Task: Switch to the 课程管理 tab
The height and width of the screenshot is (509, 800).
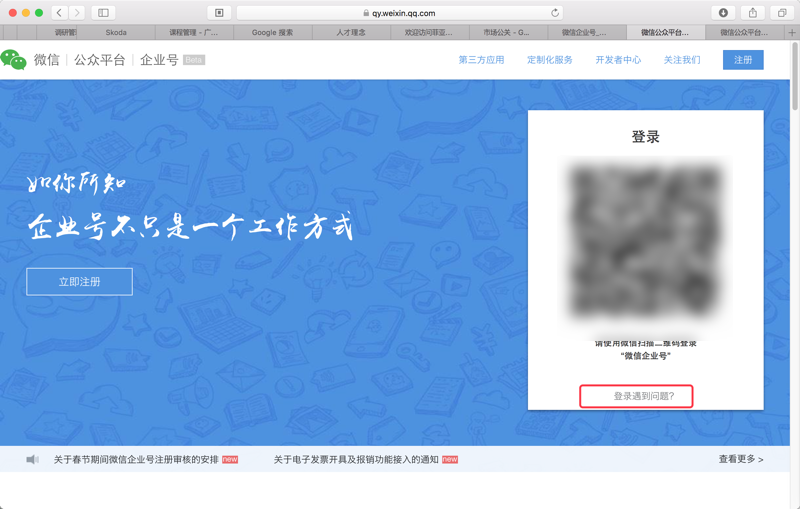Action: pos(194,33)
